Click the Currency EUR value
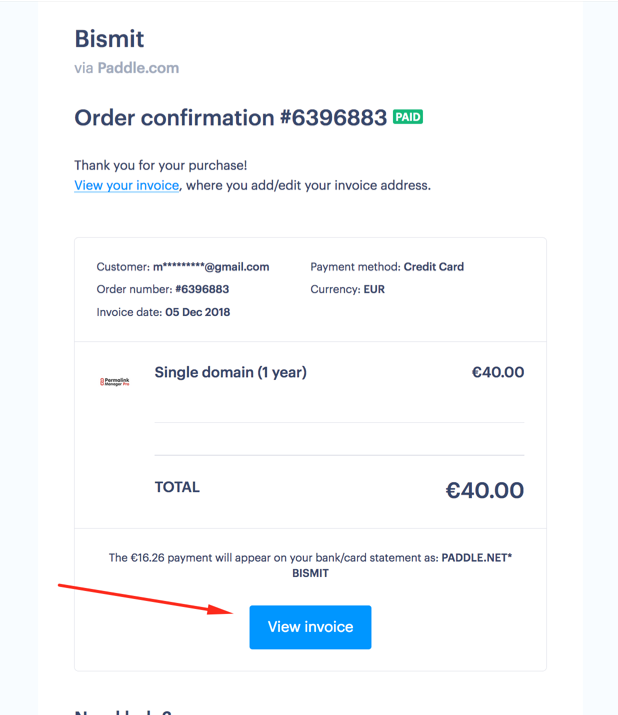The image size is (618, 715). pos(374,289)
